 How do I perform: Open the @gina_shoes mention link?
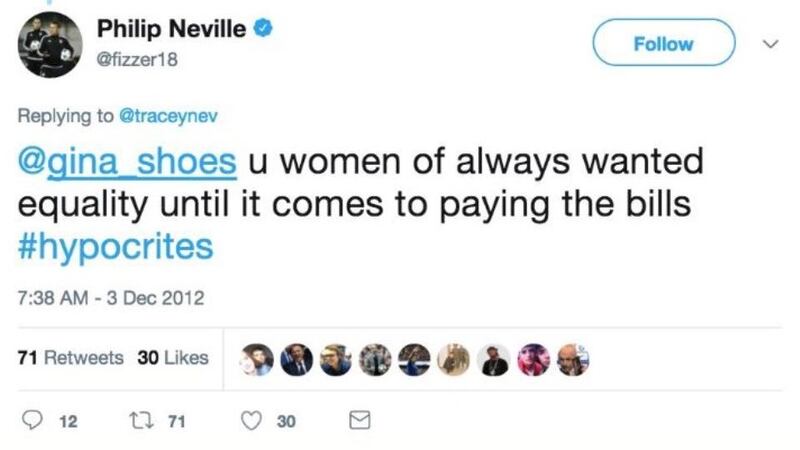tap(127, 161)
